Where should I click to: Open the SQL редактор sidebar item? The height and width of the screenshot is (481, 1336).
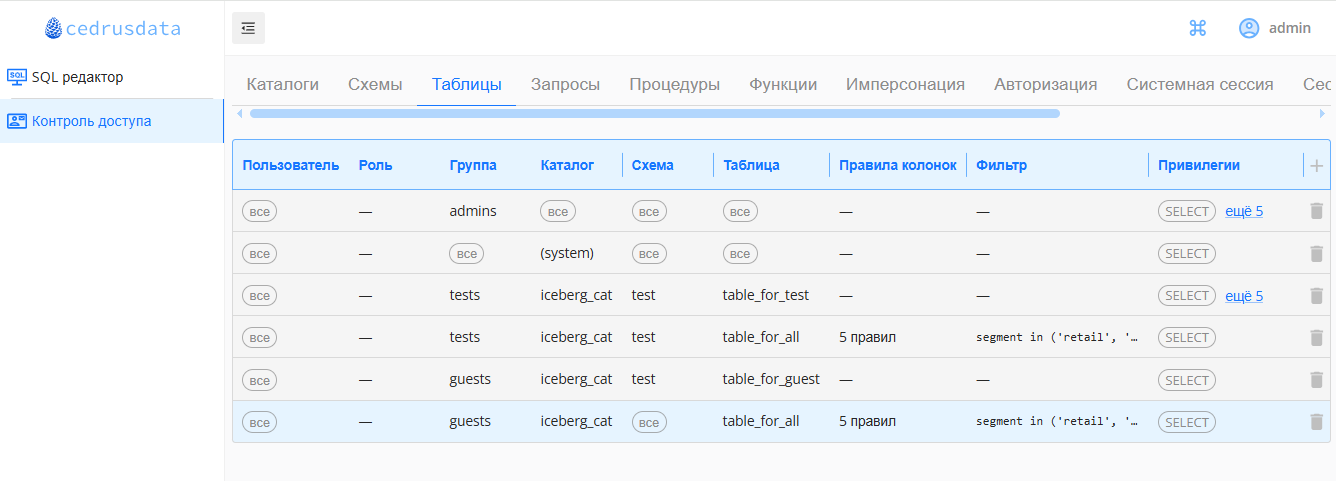coord(77,77)
